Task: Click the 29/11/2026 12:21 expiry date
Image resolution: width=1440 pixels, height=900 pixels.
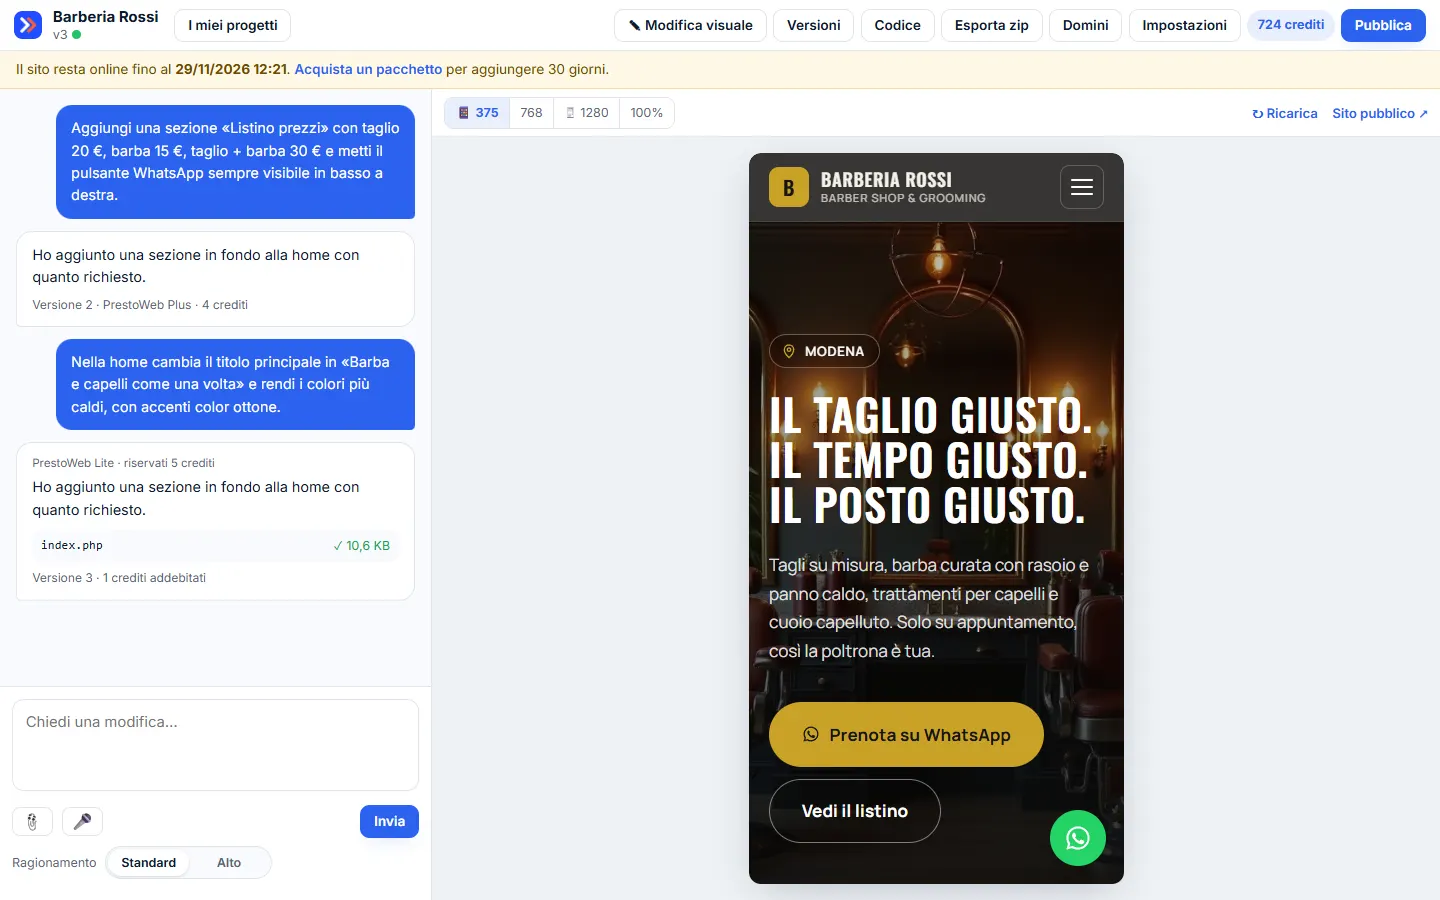Action: [x=231, y=70]
